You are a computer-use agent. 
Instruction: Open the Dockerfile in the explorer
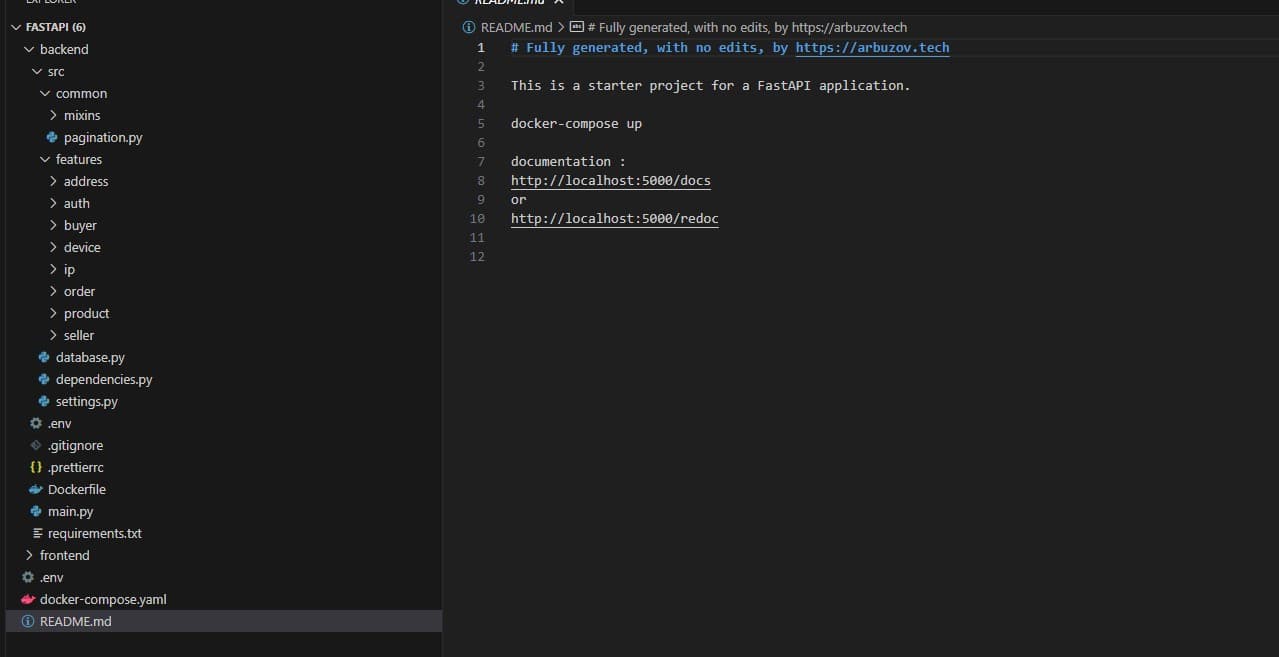(x=77, y=489)
